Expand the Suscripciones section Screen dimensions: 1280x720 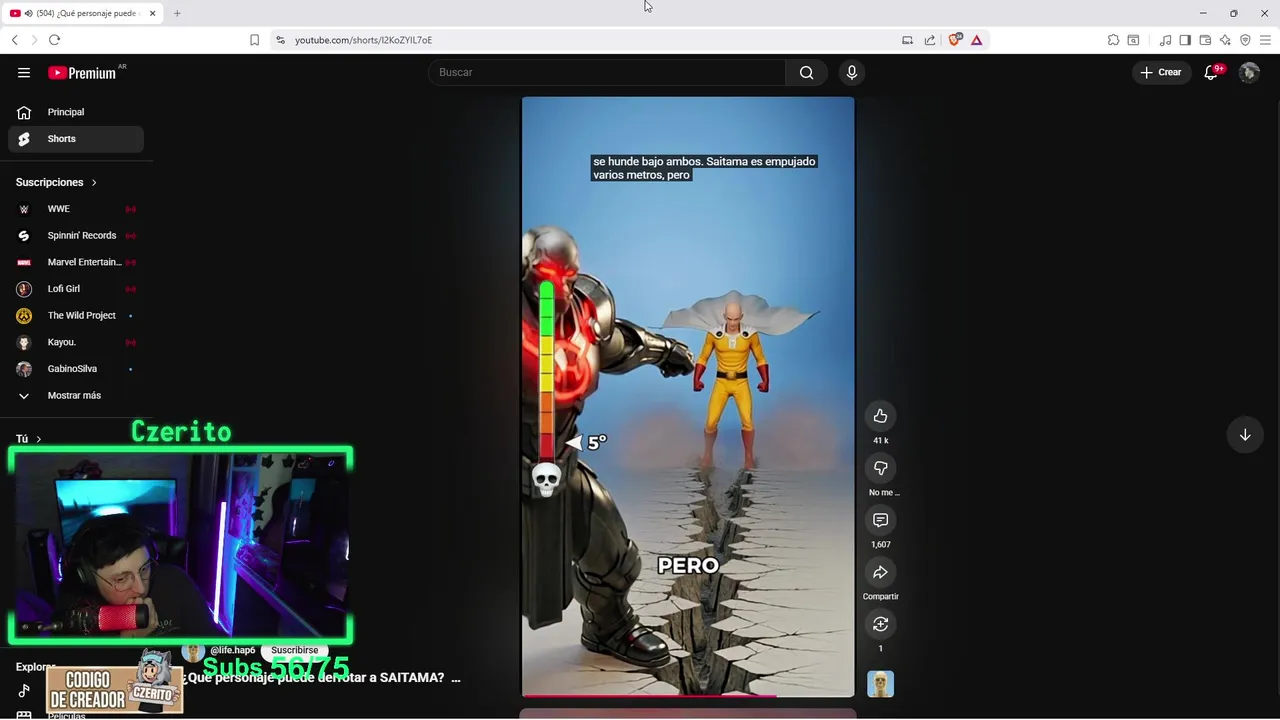(56, 182)
